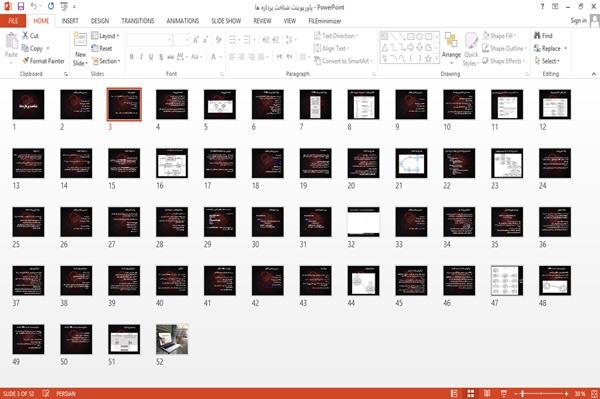Select slide 52 thumbnail

[x=172, y=339]
